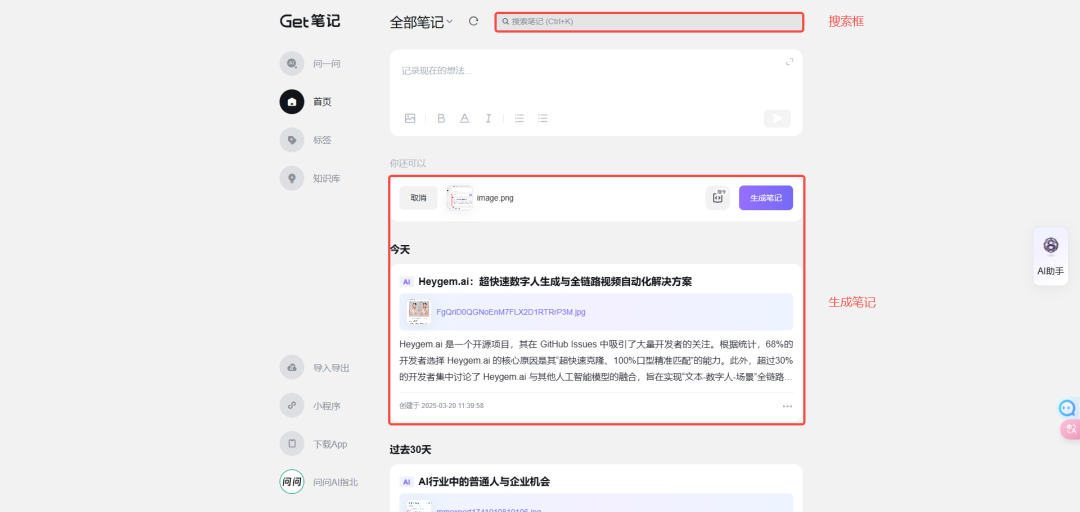1080x512 pixels.
Task: Click the Get笔记 logo
Action: pyautogui.click(x=309, y=21)
